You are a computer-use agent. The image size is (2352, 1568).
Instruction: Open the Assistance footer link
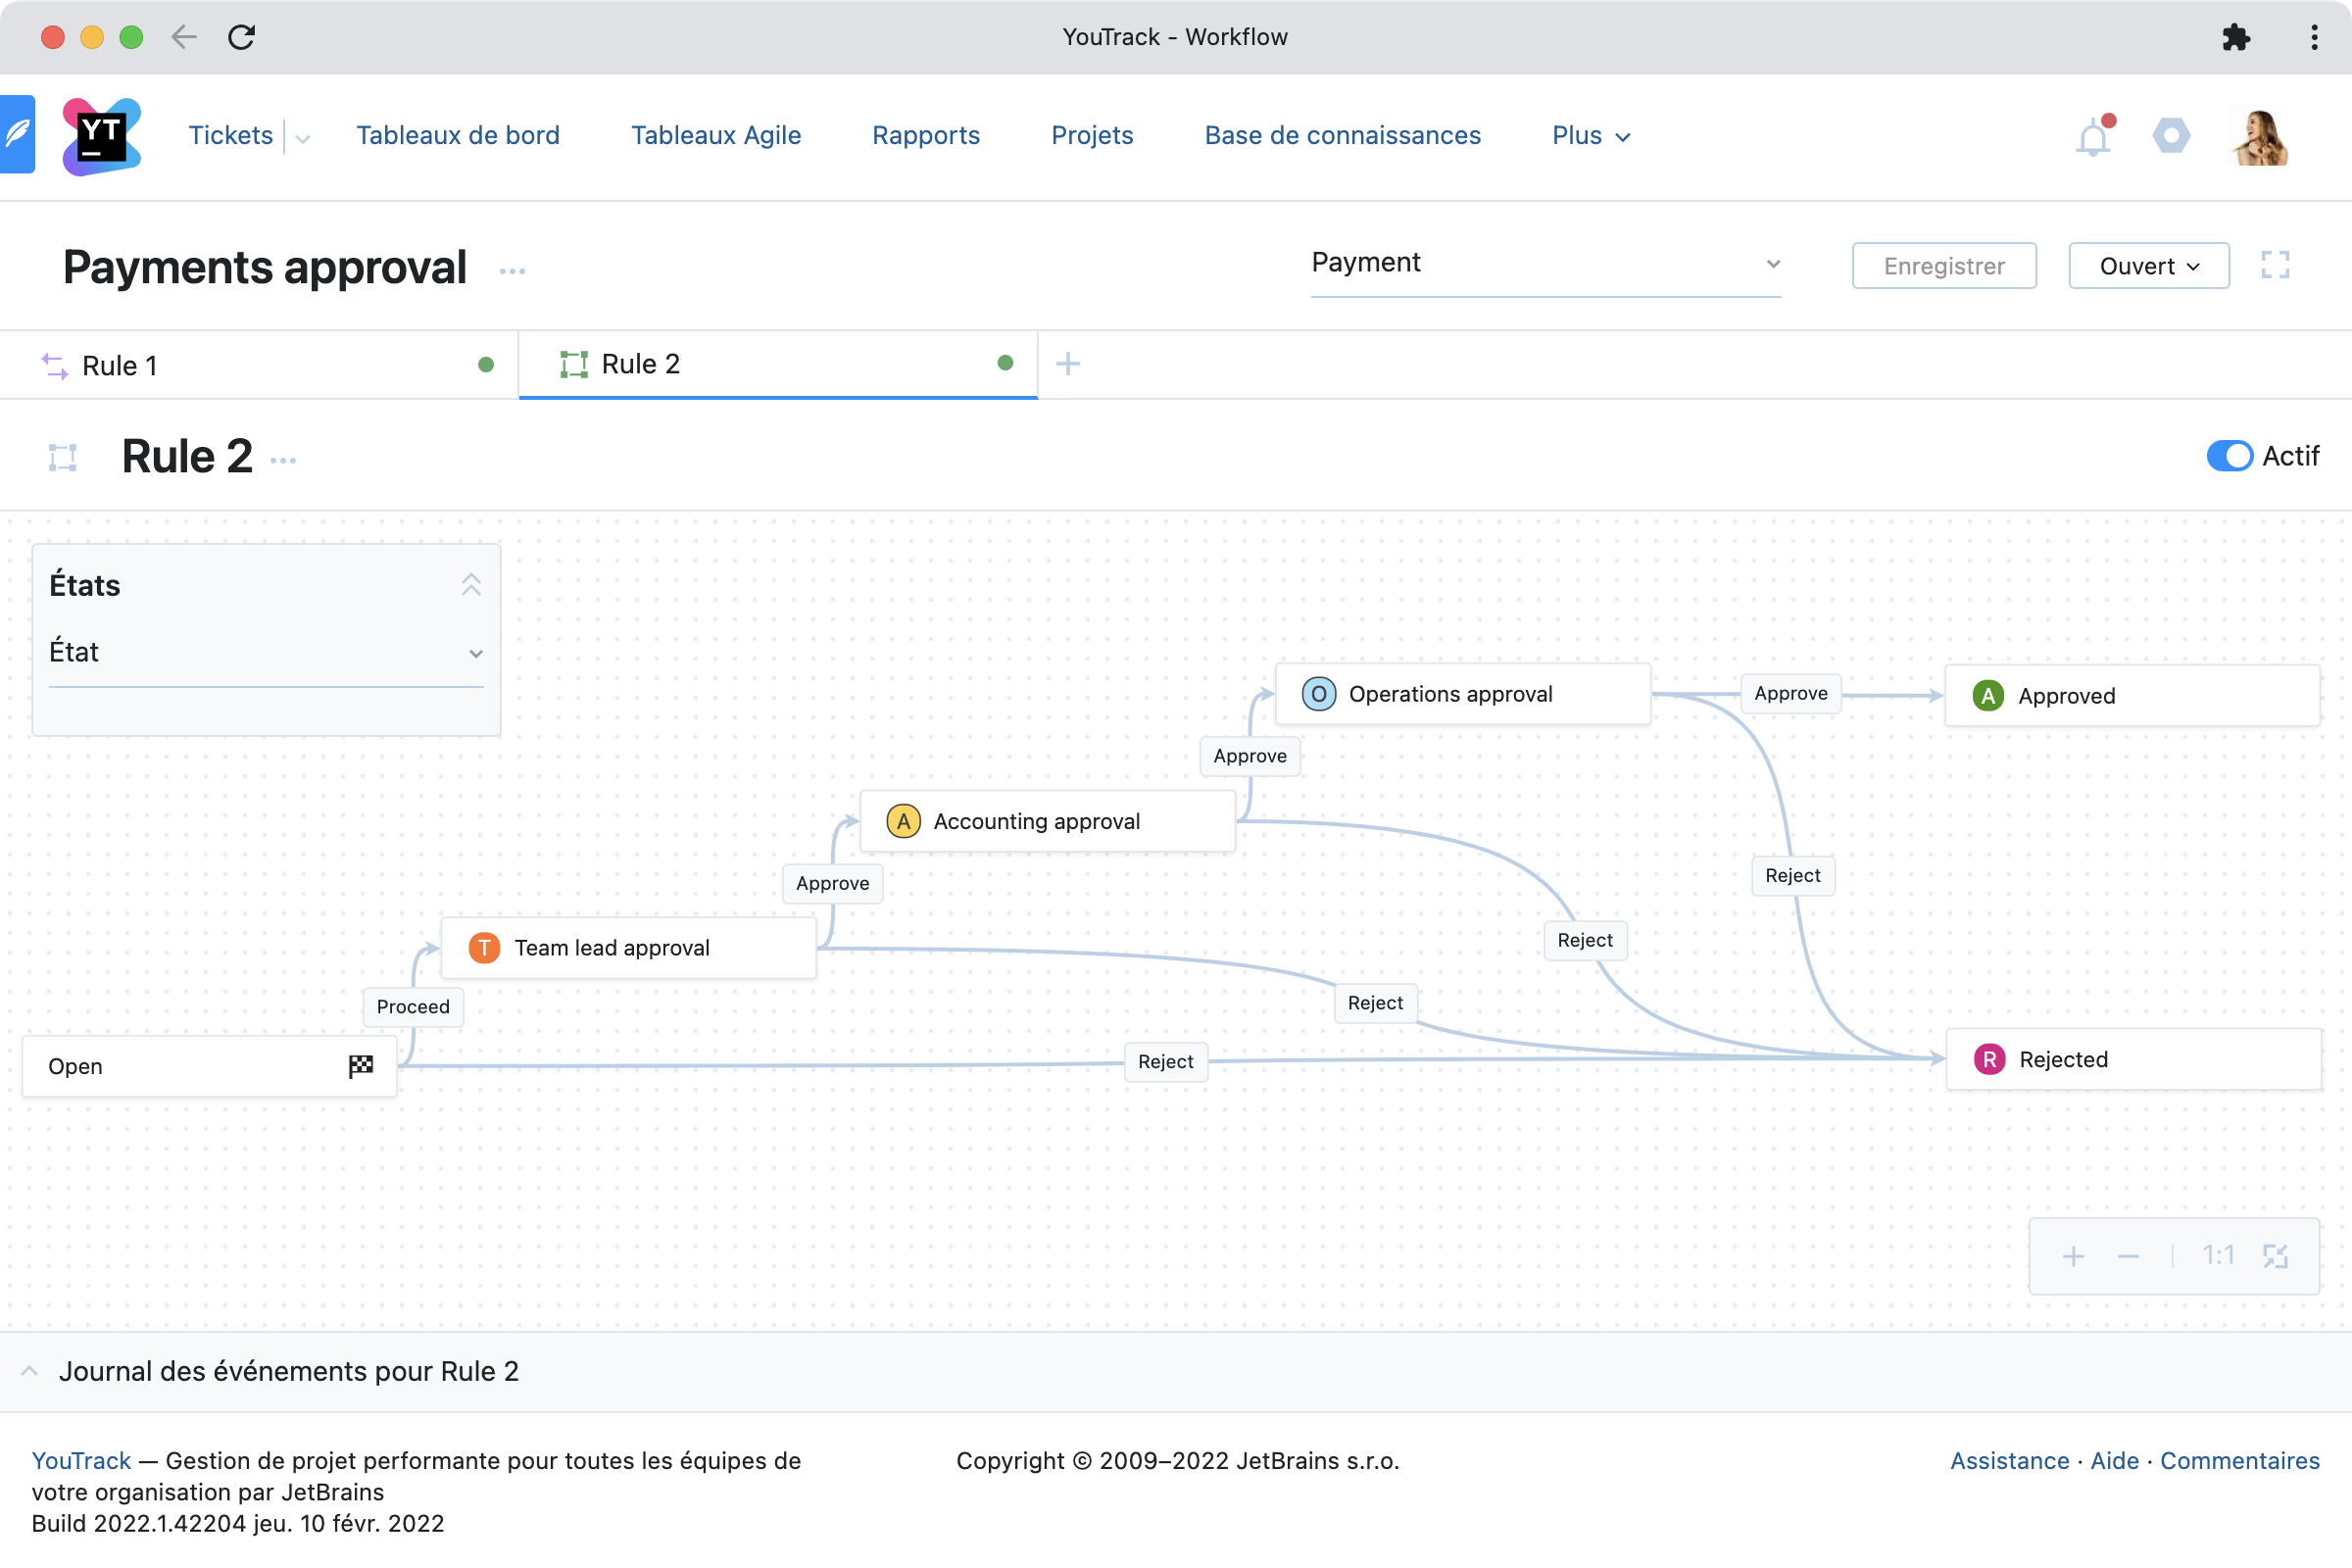pos(2009,1461)
